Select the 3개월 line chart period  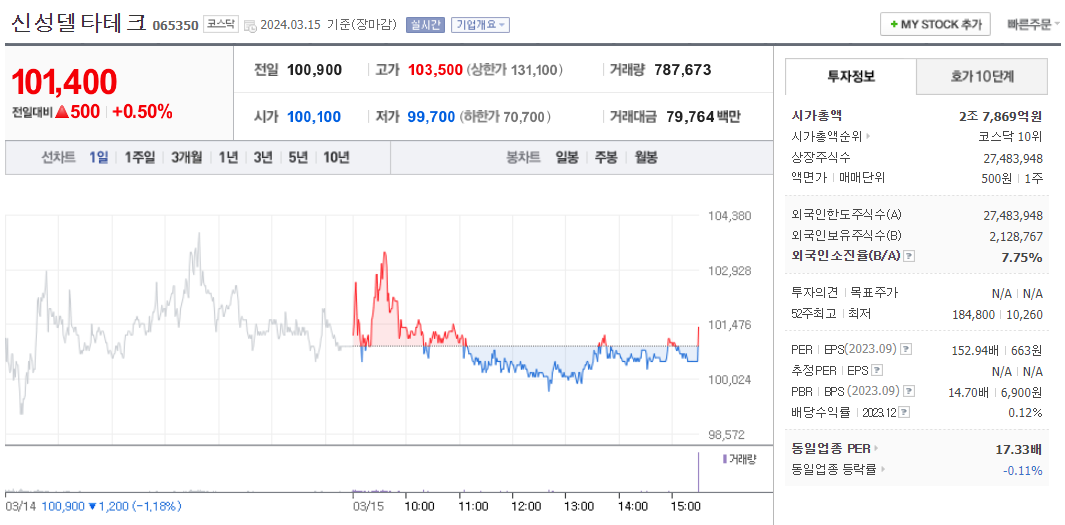tap(187, 158)
